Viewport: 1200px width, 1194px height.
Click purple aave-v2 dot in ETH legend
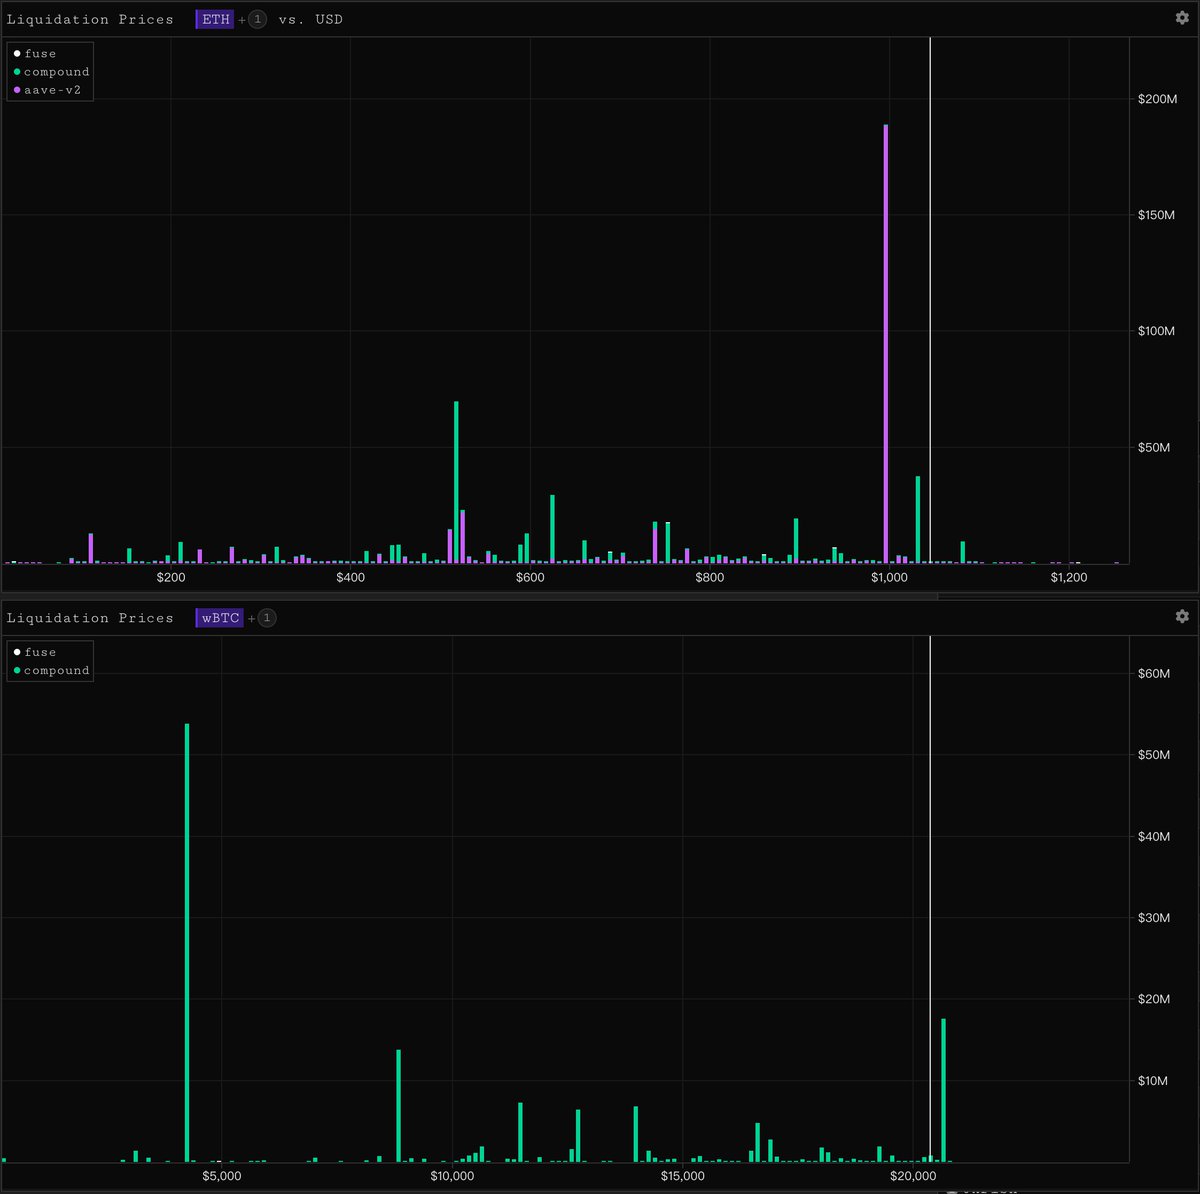[x=17, y=90]
